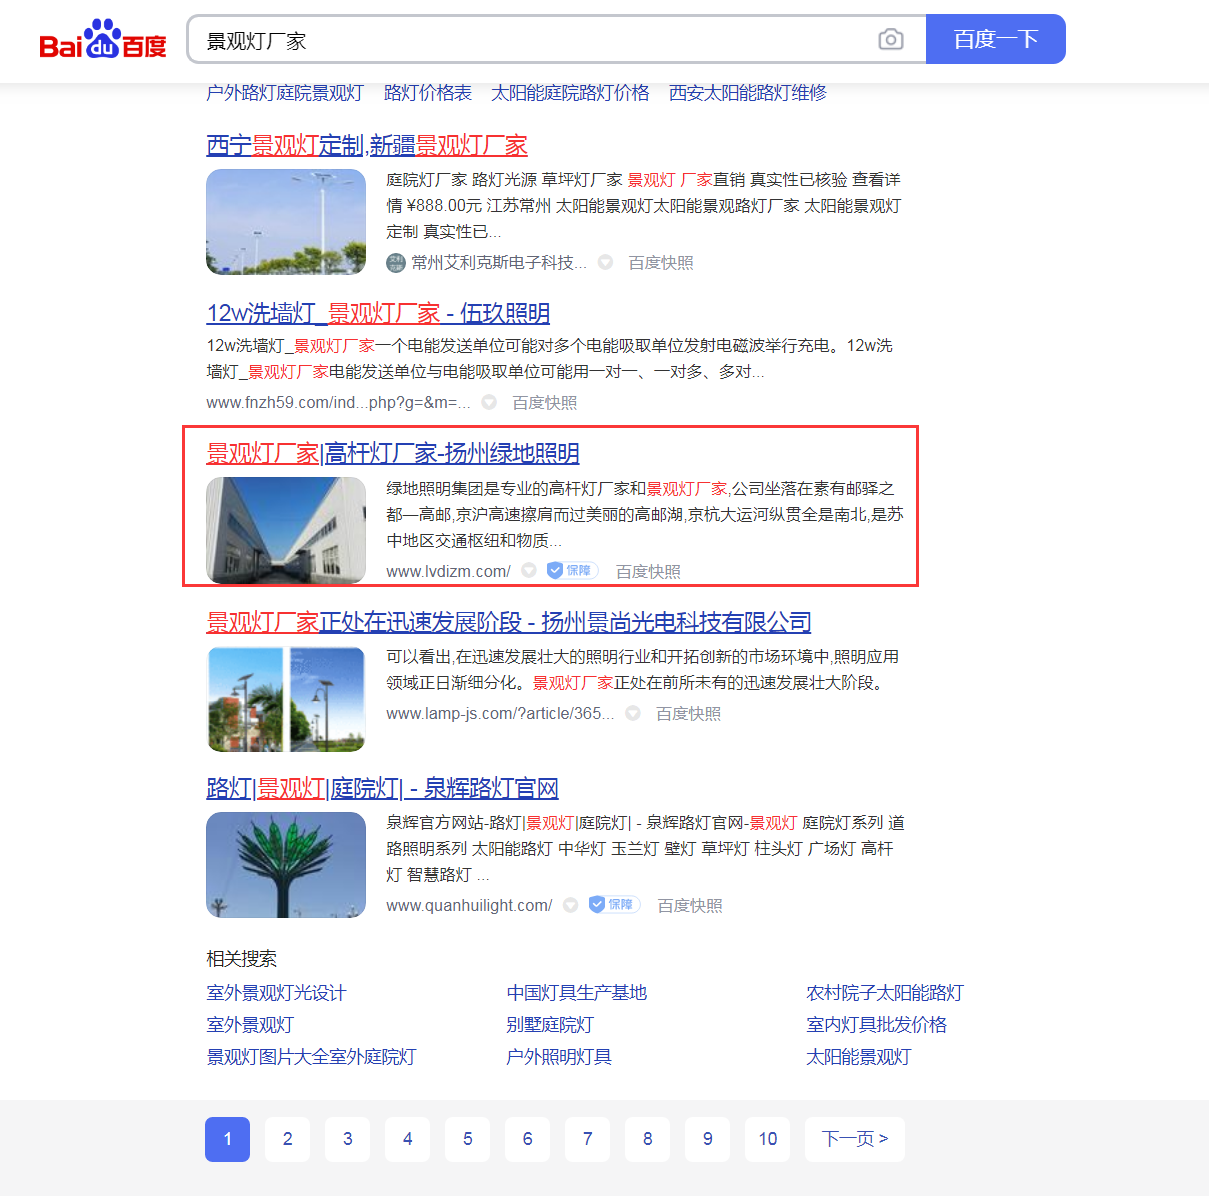Search related term 室外景观灯光设计
Screen dimensions: 1209x1196
(276, 993)
